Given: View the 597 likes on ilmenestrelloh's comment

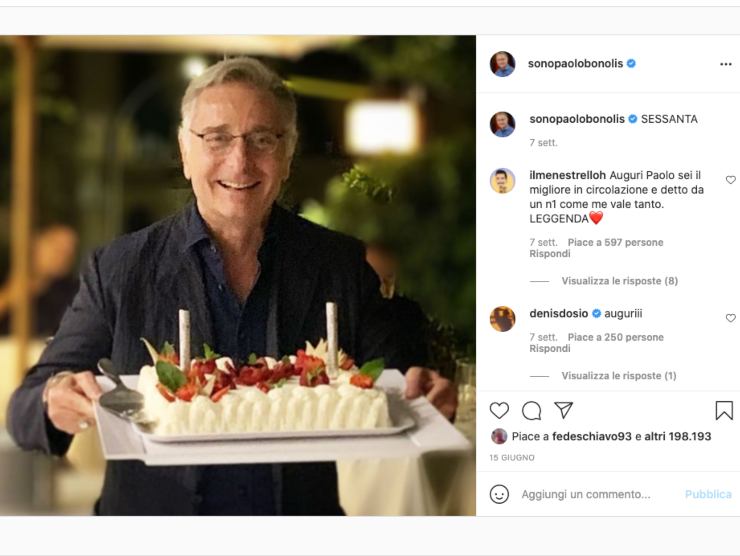Looking at the screenshot, I should click(615, 242).
